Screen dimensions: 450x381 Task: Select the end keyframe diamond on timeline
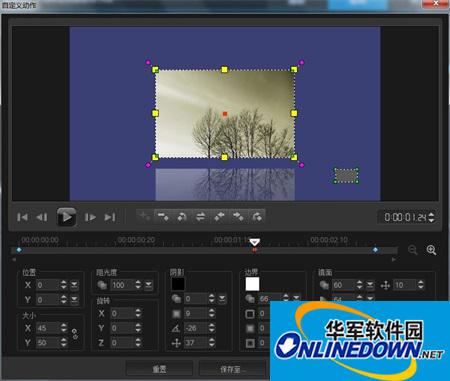tap(375, 250)
